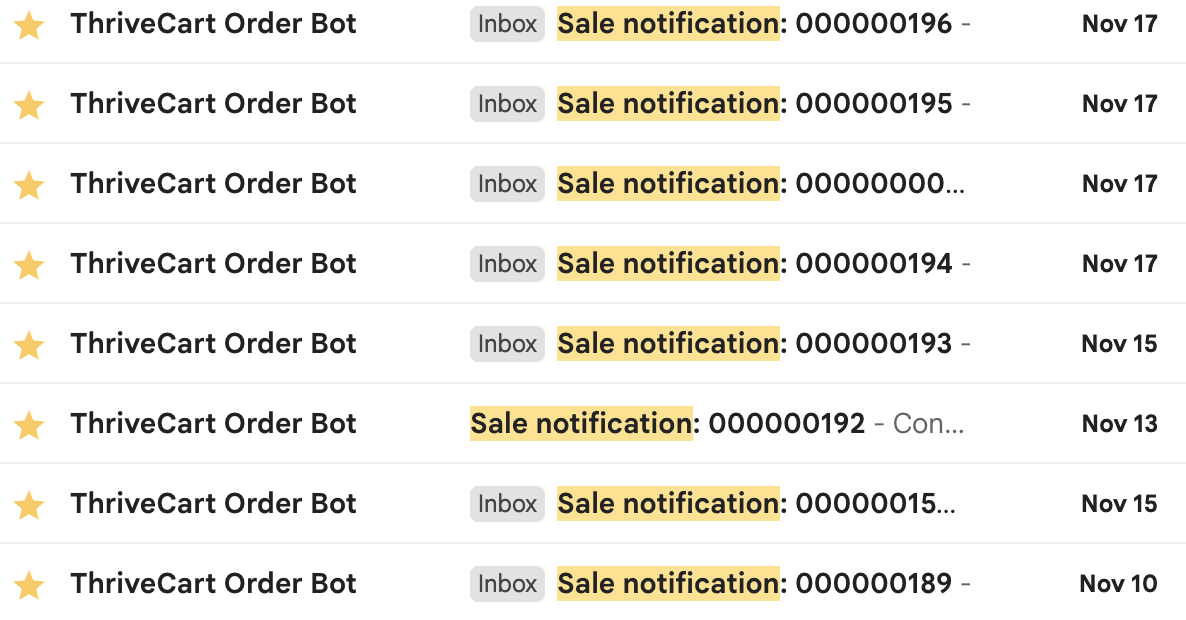1186x620 pixels.
Task: Open the email with subject 00000015…
Action: (x=754, y=504)
